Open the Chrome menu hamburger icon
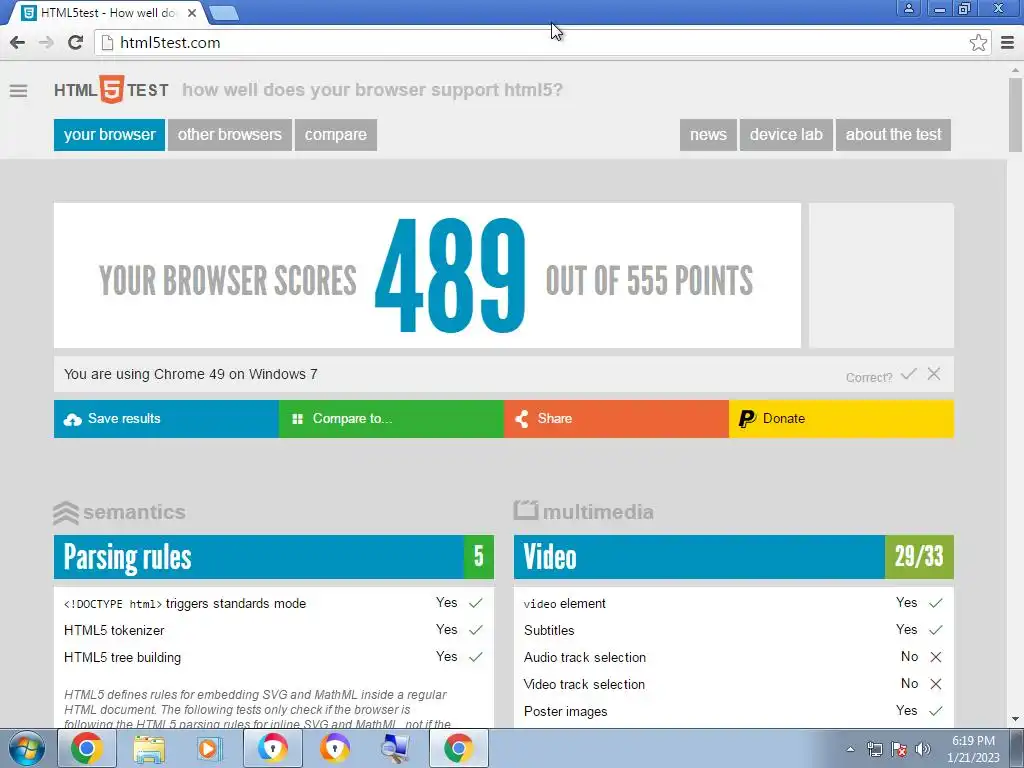The width and height of the screenshot is (1024, 768). (1007, 42)
